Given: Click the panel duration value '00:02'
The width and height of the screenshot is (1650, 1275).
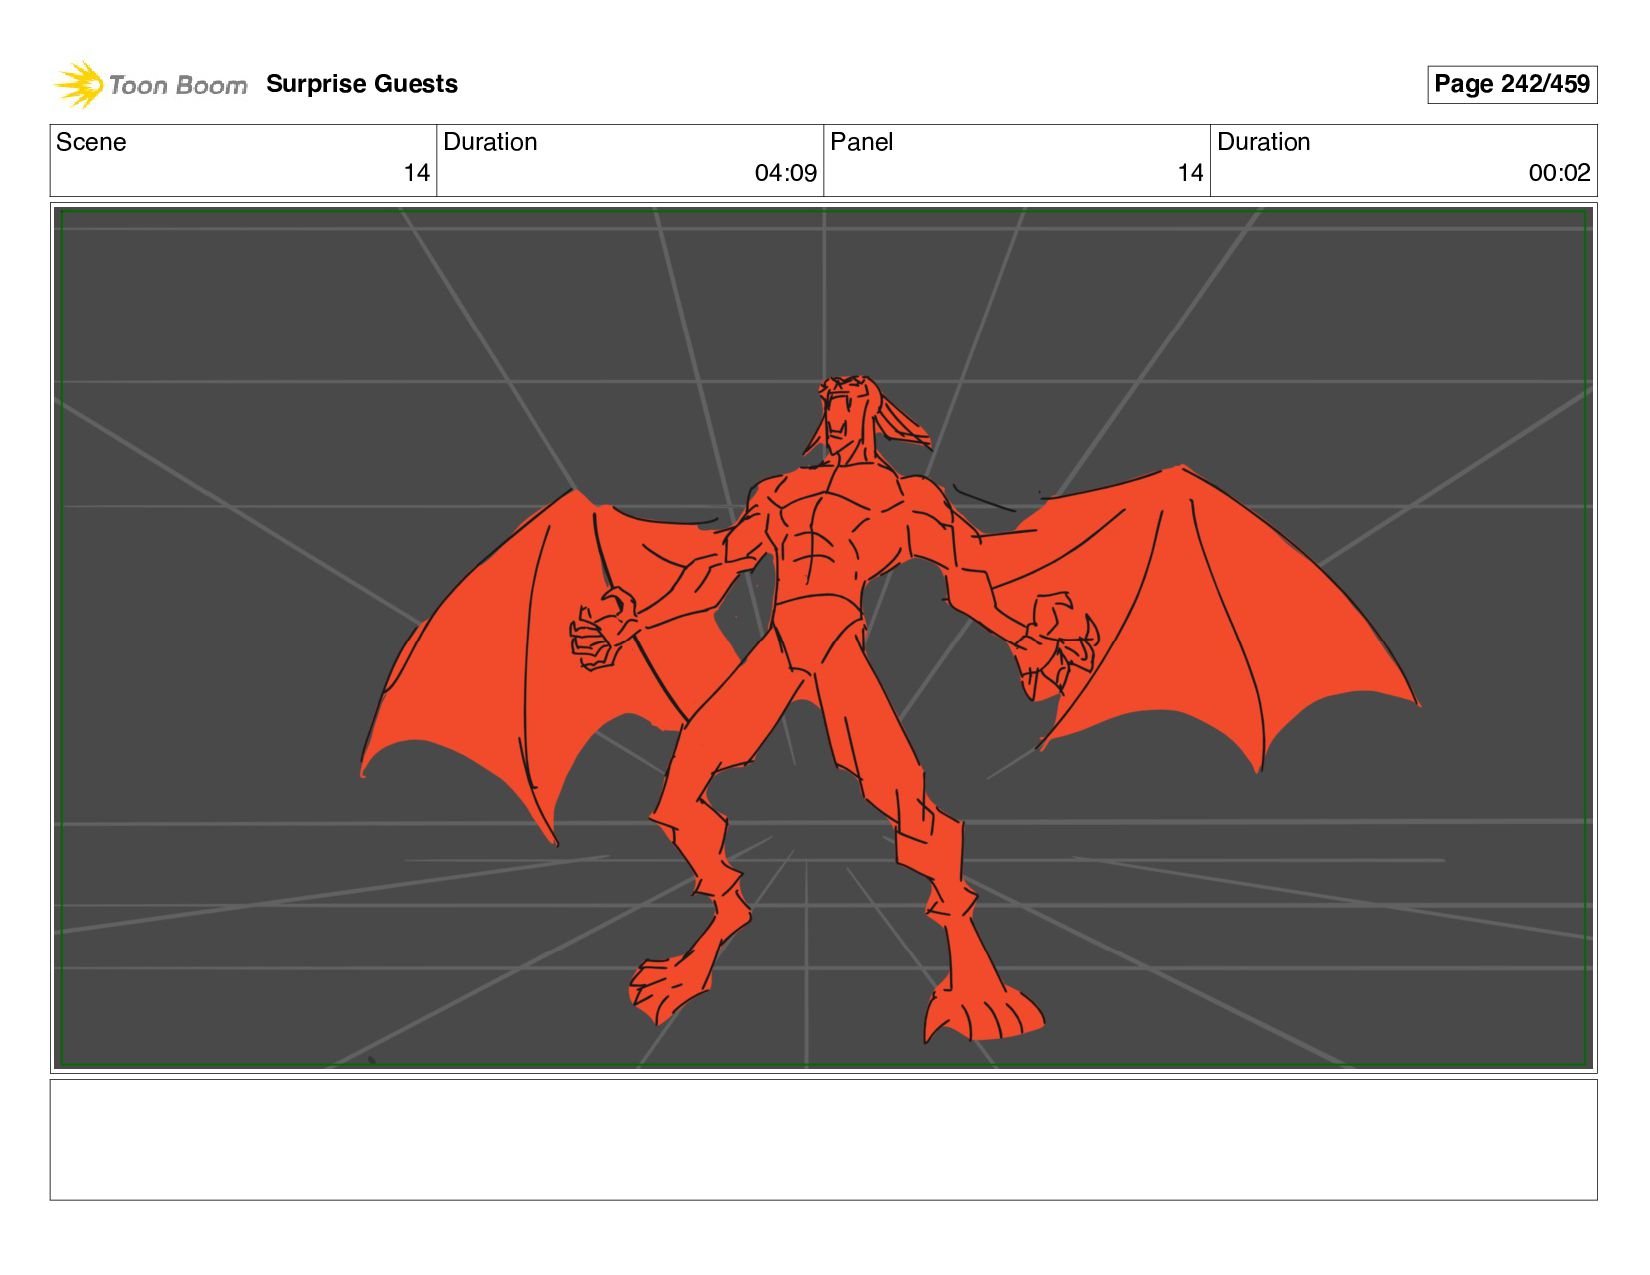Looking at the screenshot, I should pyautogui.click(x=1559, y=173).
